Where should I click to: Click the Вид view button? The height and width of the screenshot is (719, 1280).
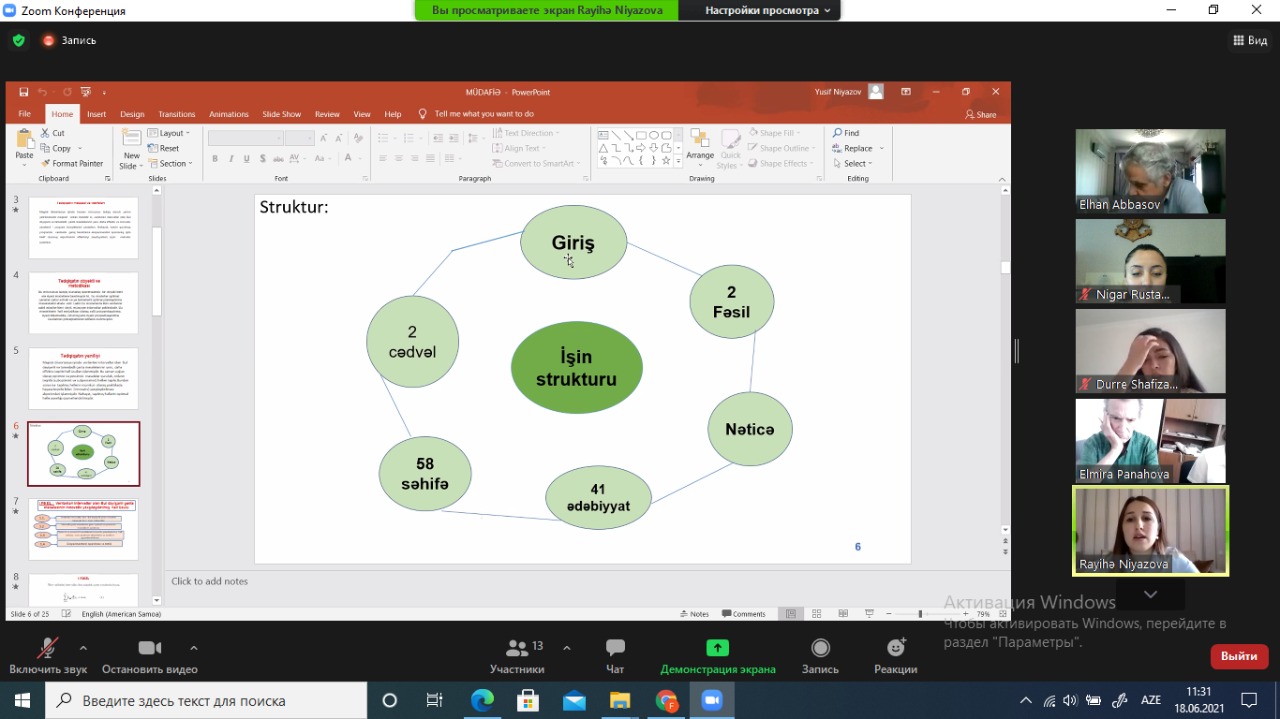1250,41
